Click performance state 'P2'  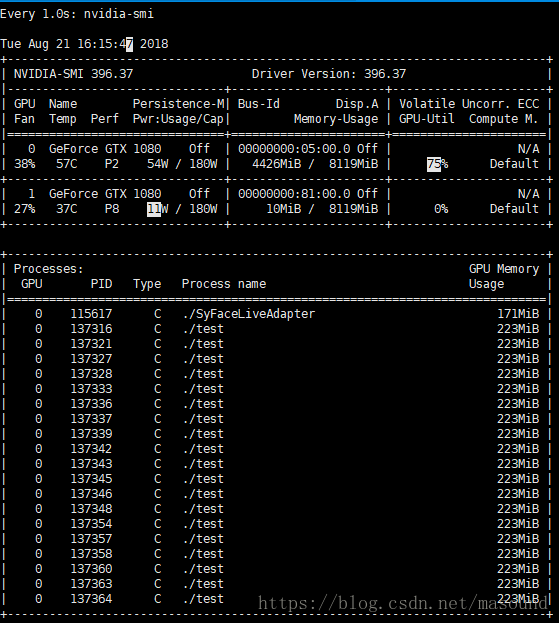[112, 164]
